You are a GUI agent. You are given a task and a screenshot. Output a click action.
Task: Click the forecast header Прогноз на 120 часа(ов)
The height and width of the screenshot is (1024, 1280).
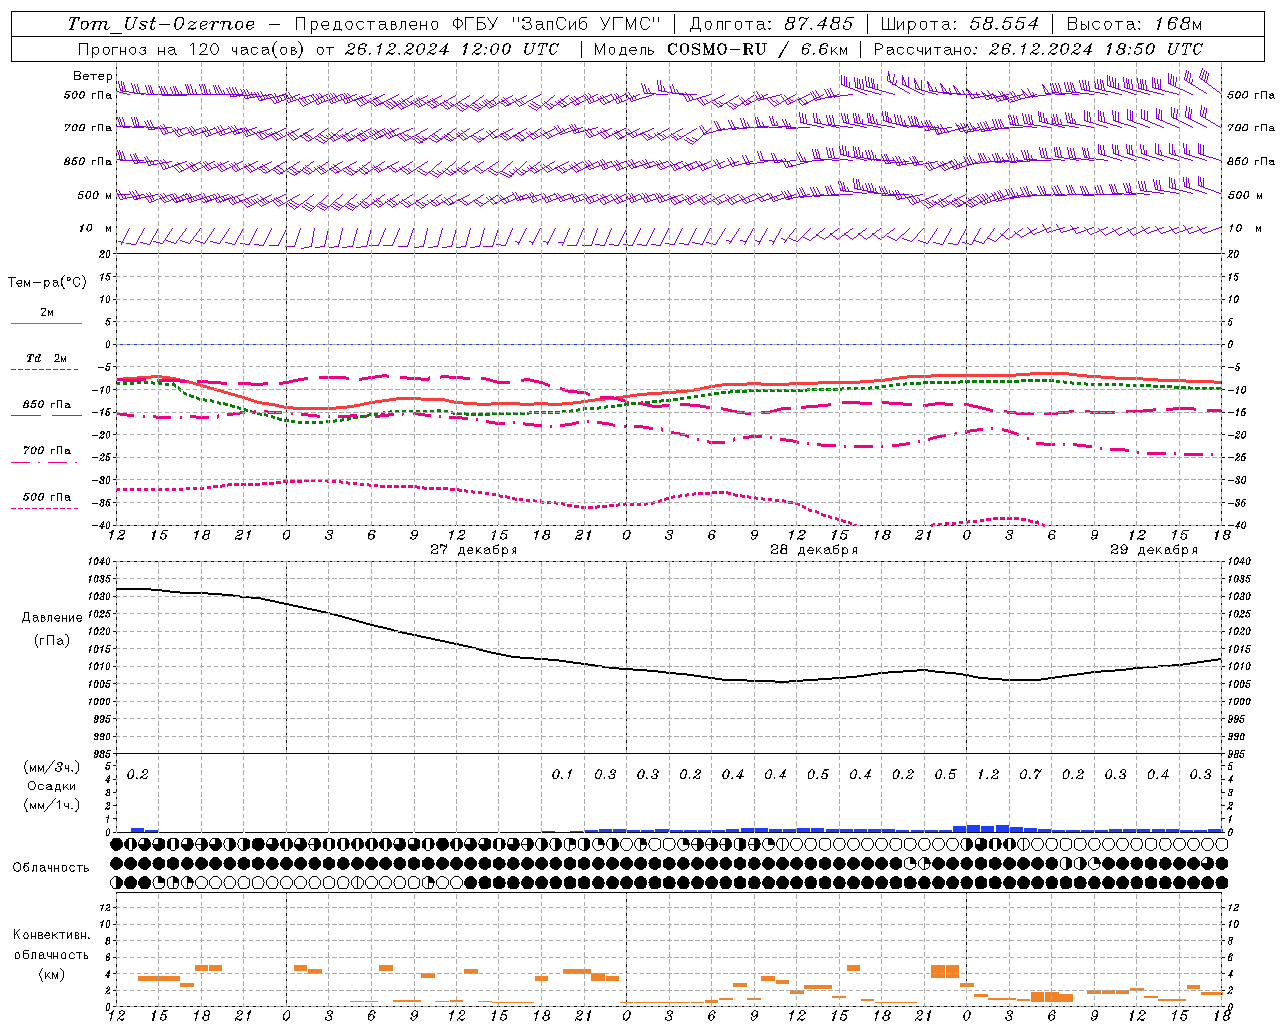click(x=192, y=49)
